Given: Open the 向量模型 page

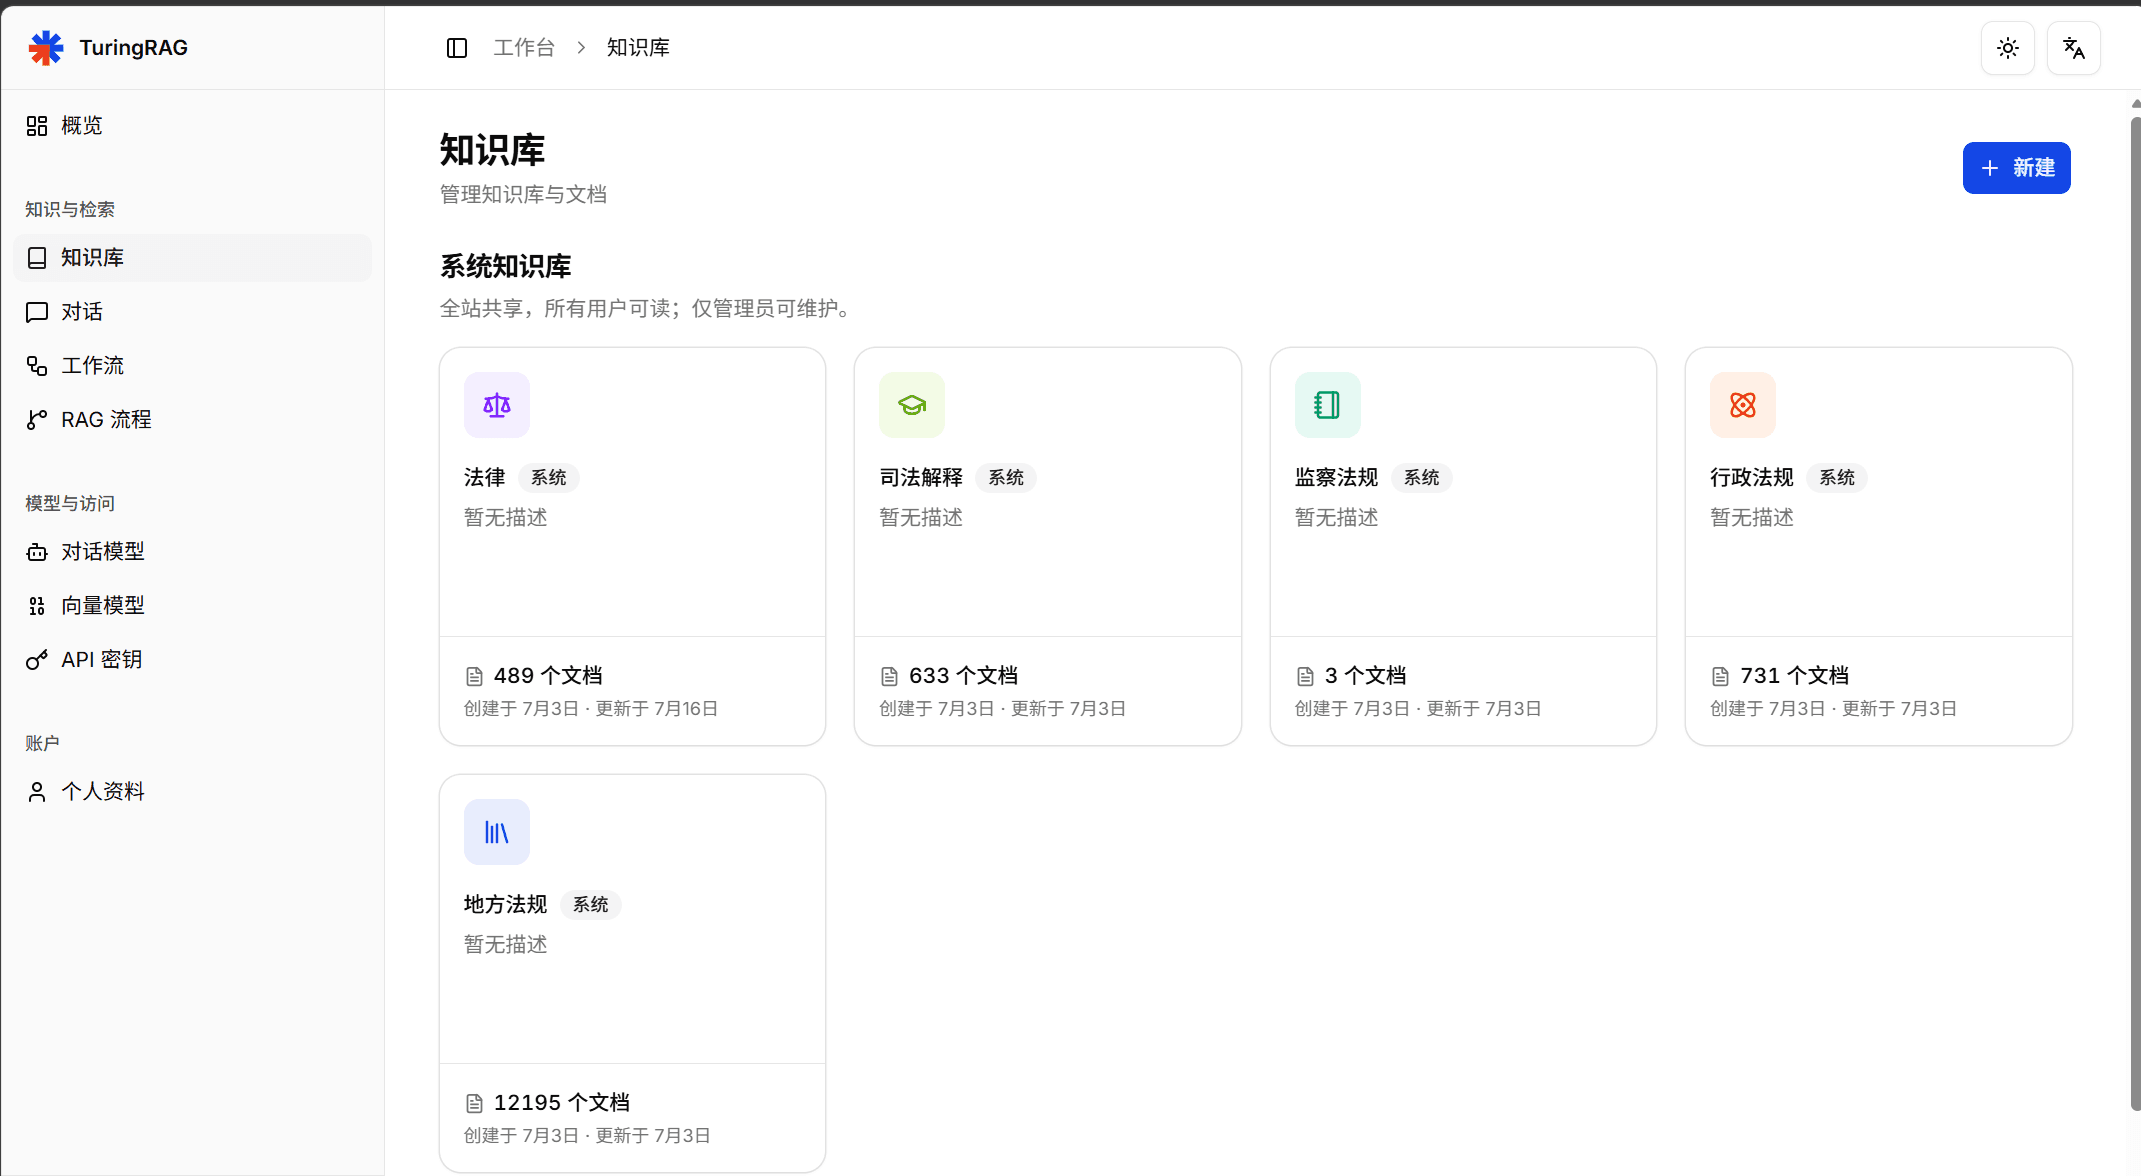Looking at the screenshot, I should click(192, 606).
